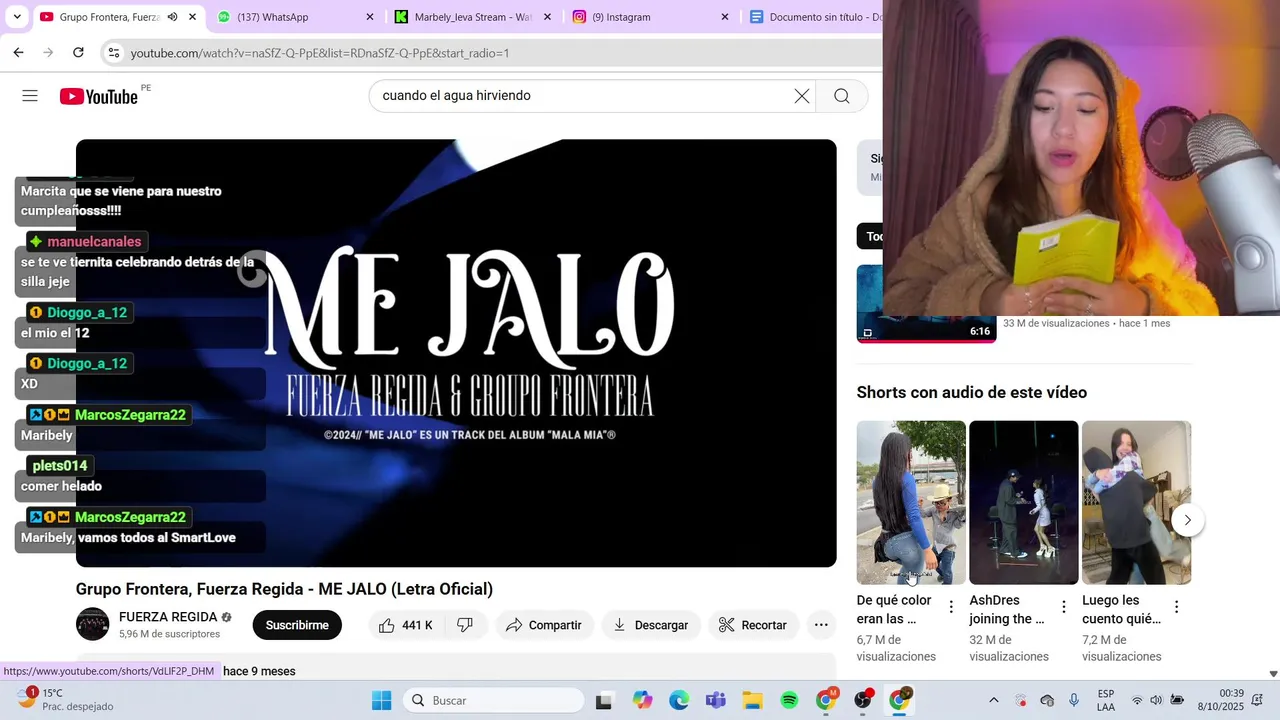
Task: Open the more actions three-dot menu
Action: coord(821,625)
